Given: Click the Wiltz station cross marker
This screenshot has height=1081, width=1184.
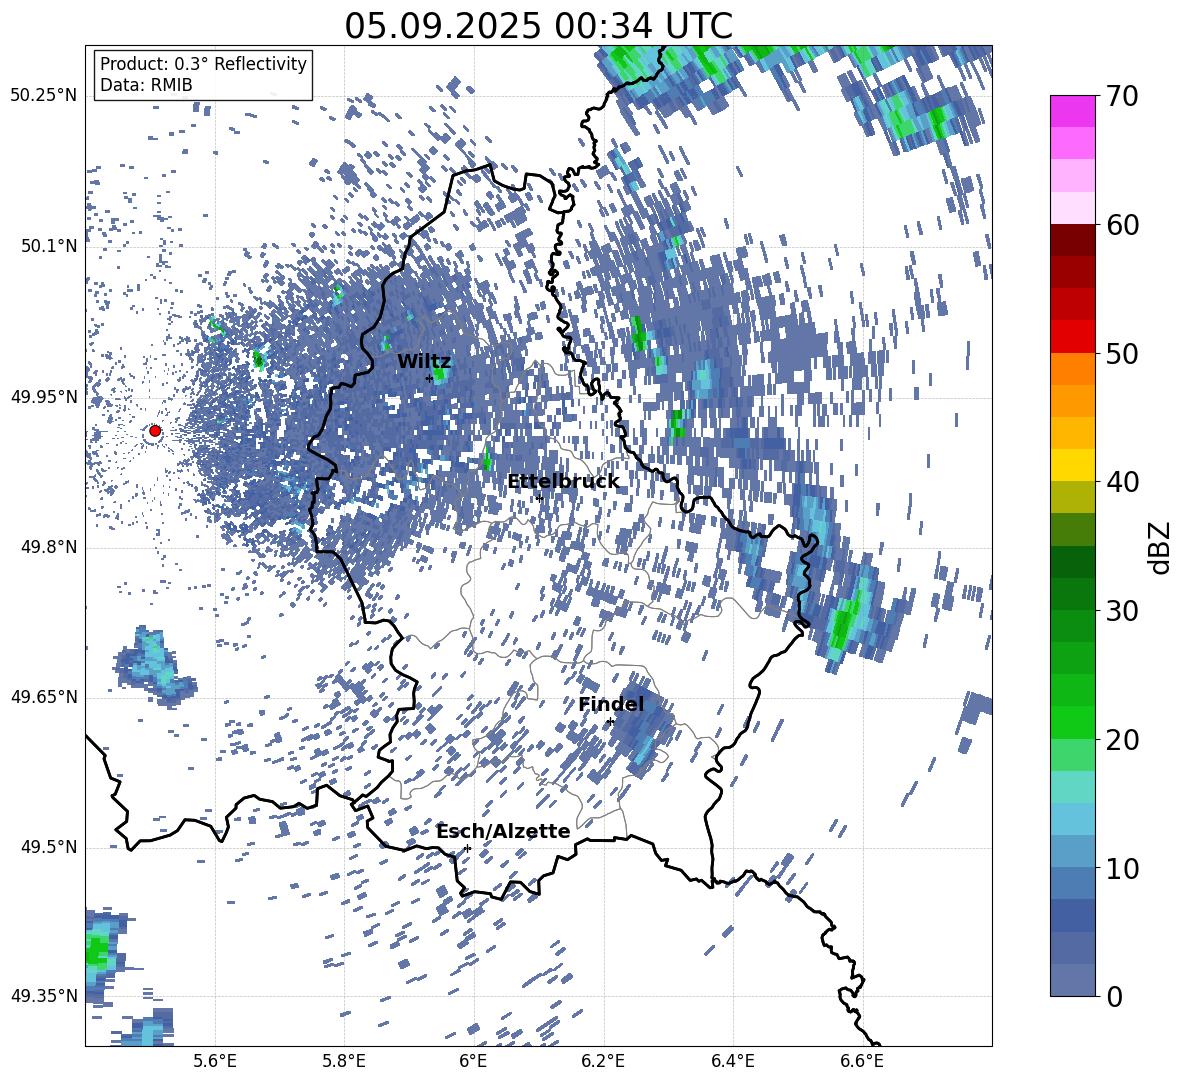Looking at the screenshot, I should [x=430, y=378].
